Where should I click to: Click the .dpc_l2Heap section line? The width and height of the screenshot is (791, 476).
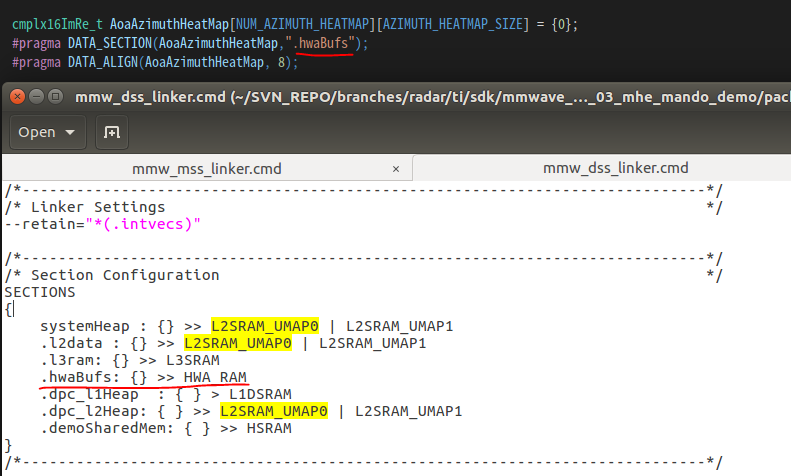tap(251, 411)
